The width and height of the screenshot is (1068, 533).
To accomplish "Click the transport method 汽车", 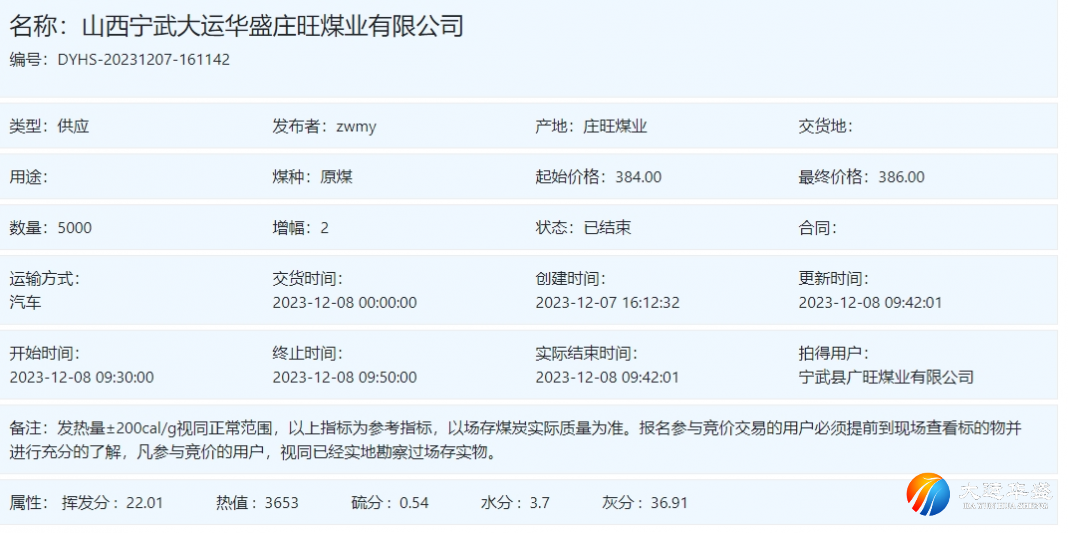I will tap(26, 302).
